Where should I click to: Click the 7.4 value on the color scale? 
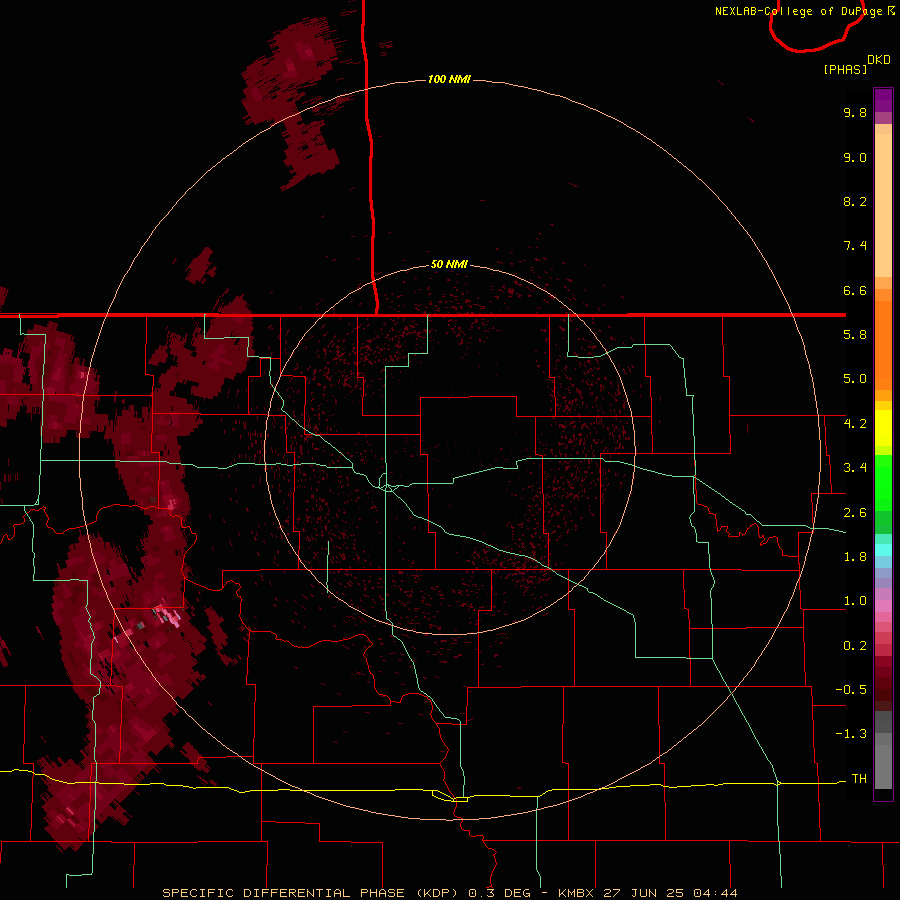click(x=855, y=246)
